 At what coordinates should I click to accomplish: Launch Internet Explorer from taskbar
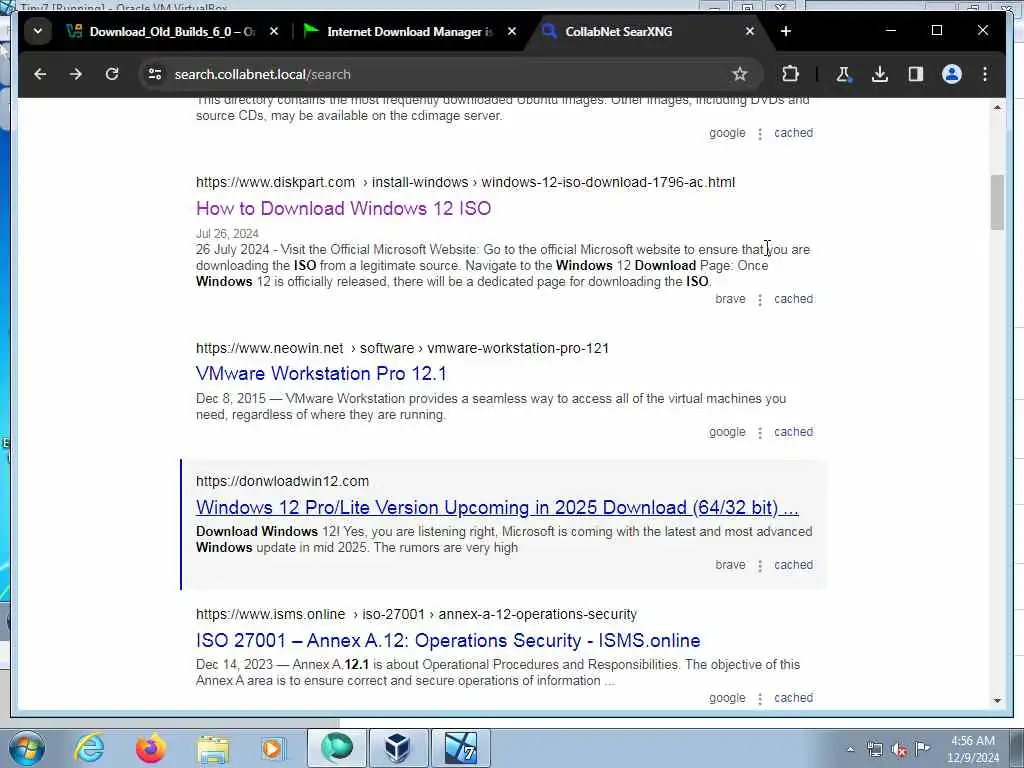89,749
